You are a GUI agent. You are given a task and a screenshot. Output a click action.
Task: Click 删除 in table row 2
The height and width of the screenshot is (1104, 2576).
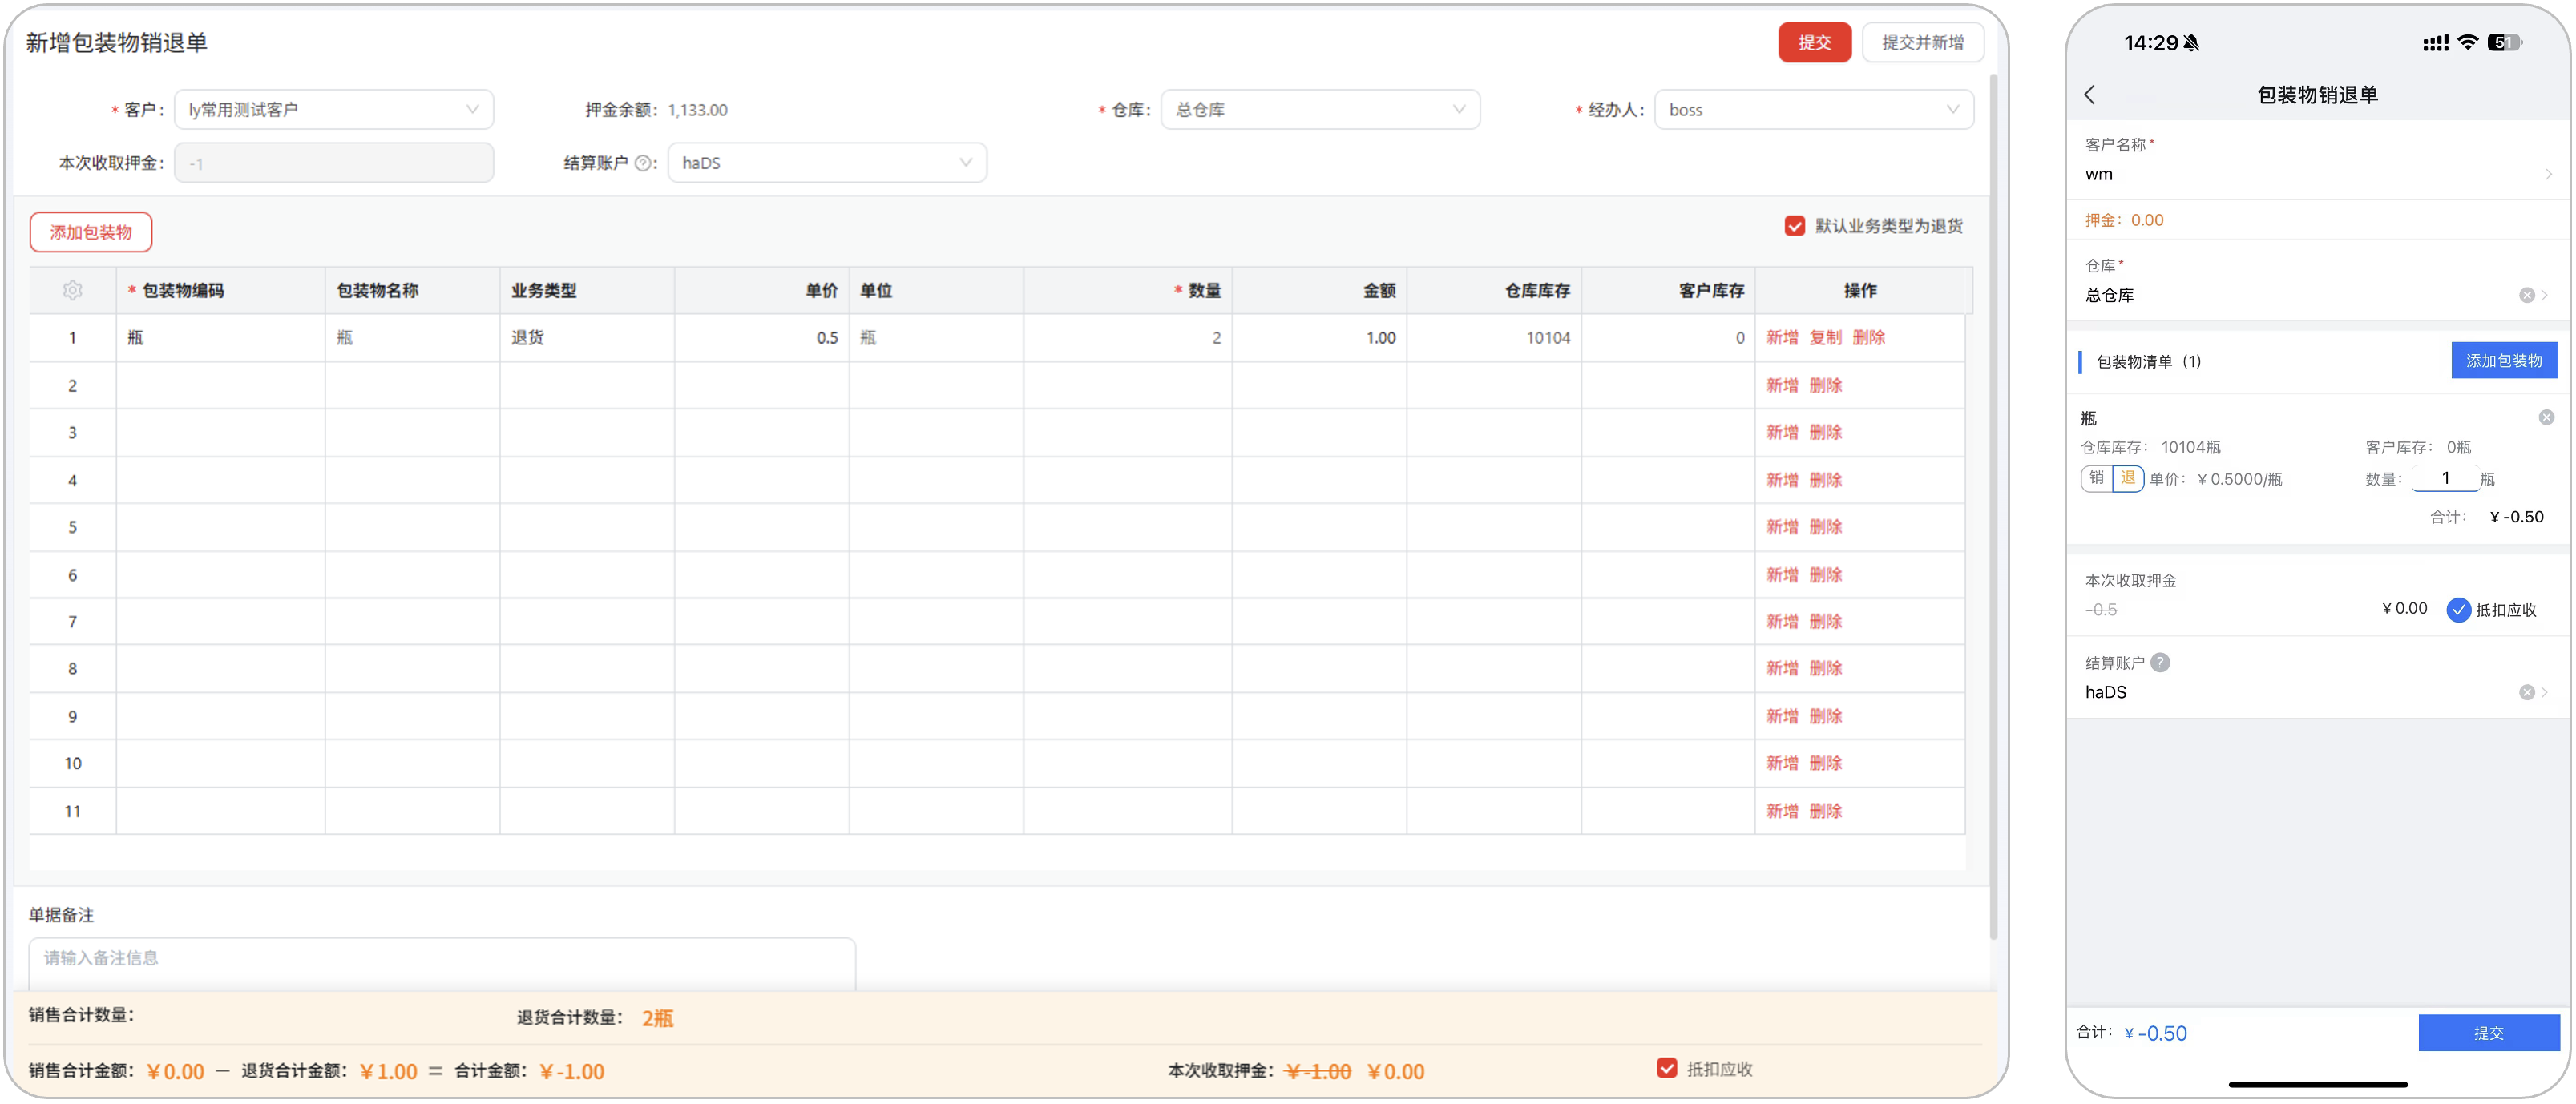1825,385
